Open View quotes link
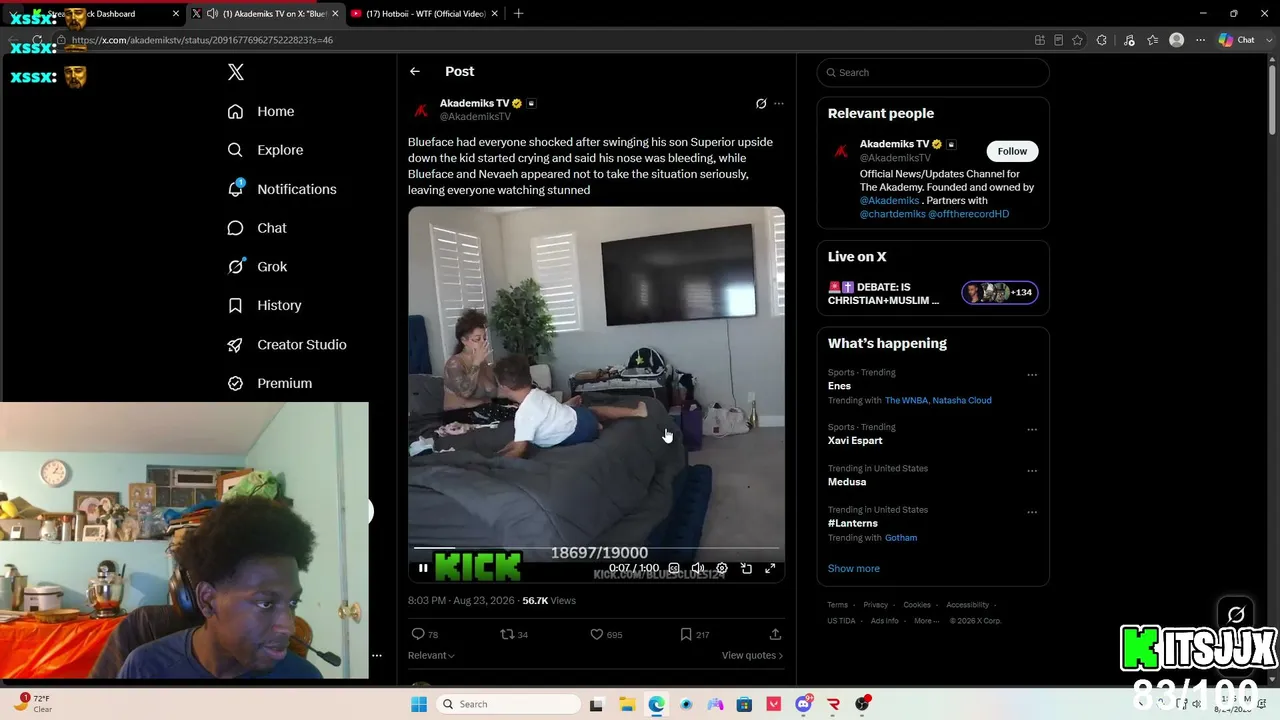1280x720 pixels. pos(752,655)
